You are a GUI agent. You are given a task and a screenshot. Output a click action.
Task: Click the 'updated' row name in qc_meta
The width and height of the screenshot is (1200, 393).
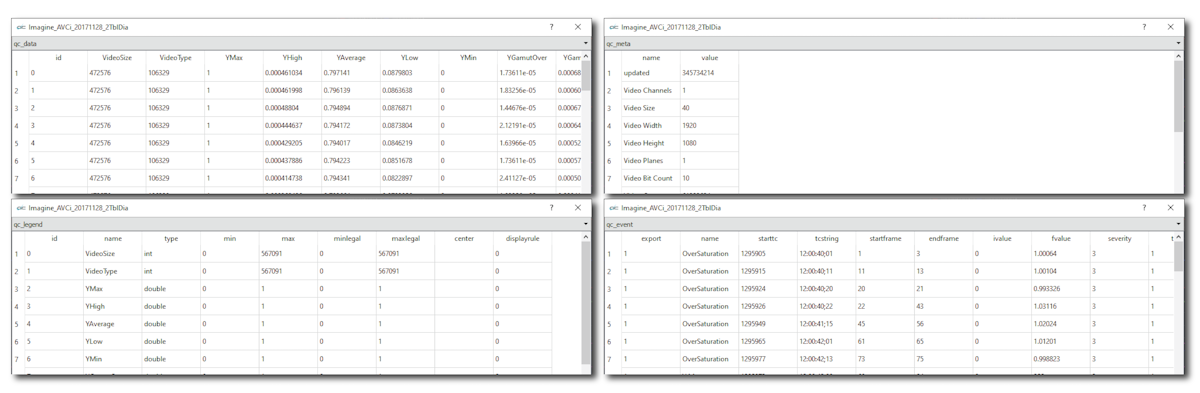[651, 73]
